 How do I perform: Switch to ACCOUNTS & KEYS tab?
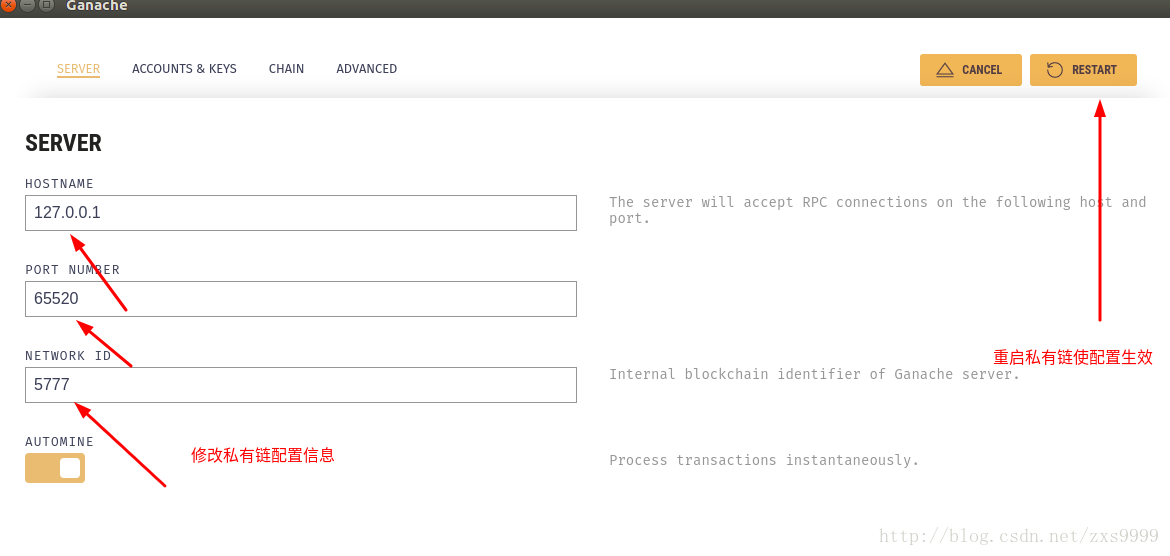[x=184, y=69]
